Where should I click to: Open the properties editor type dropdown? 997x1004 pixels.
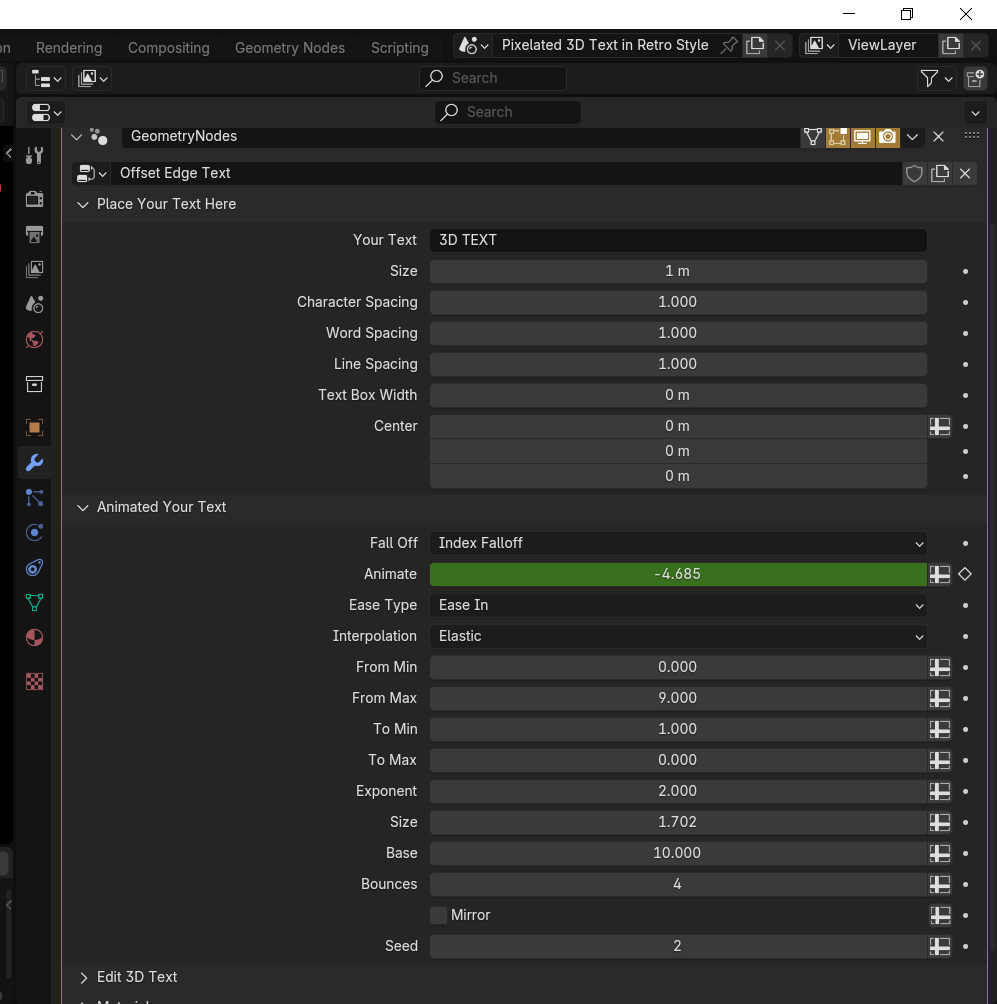(x=46, y=113)
